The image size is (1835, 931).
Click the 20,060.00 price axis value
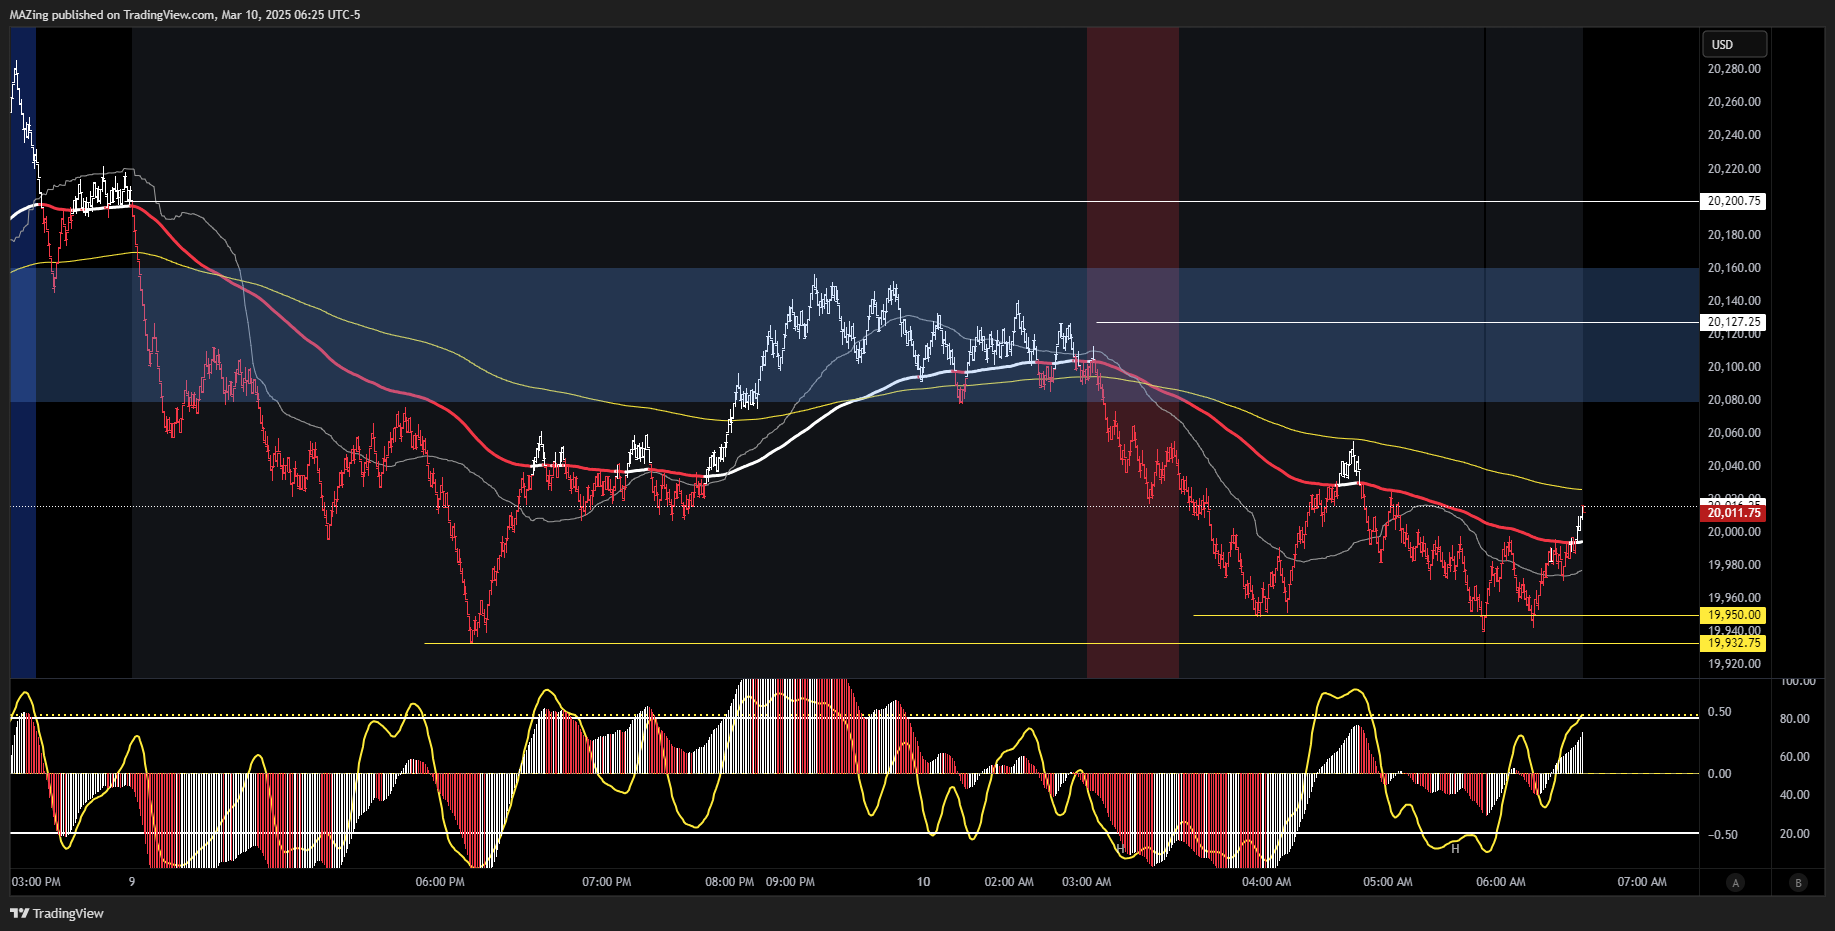[1734, 433]
